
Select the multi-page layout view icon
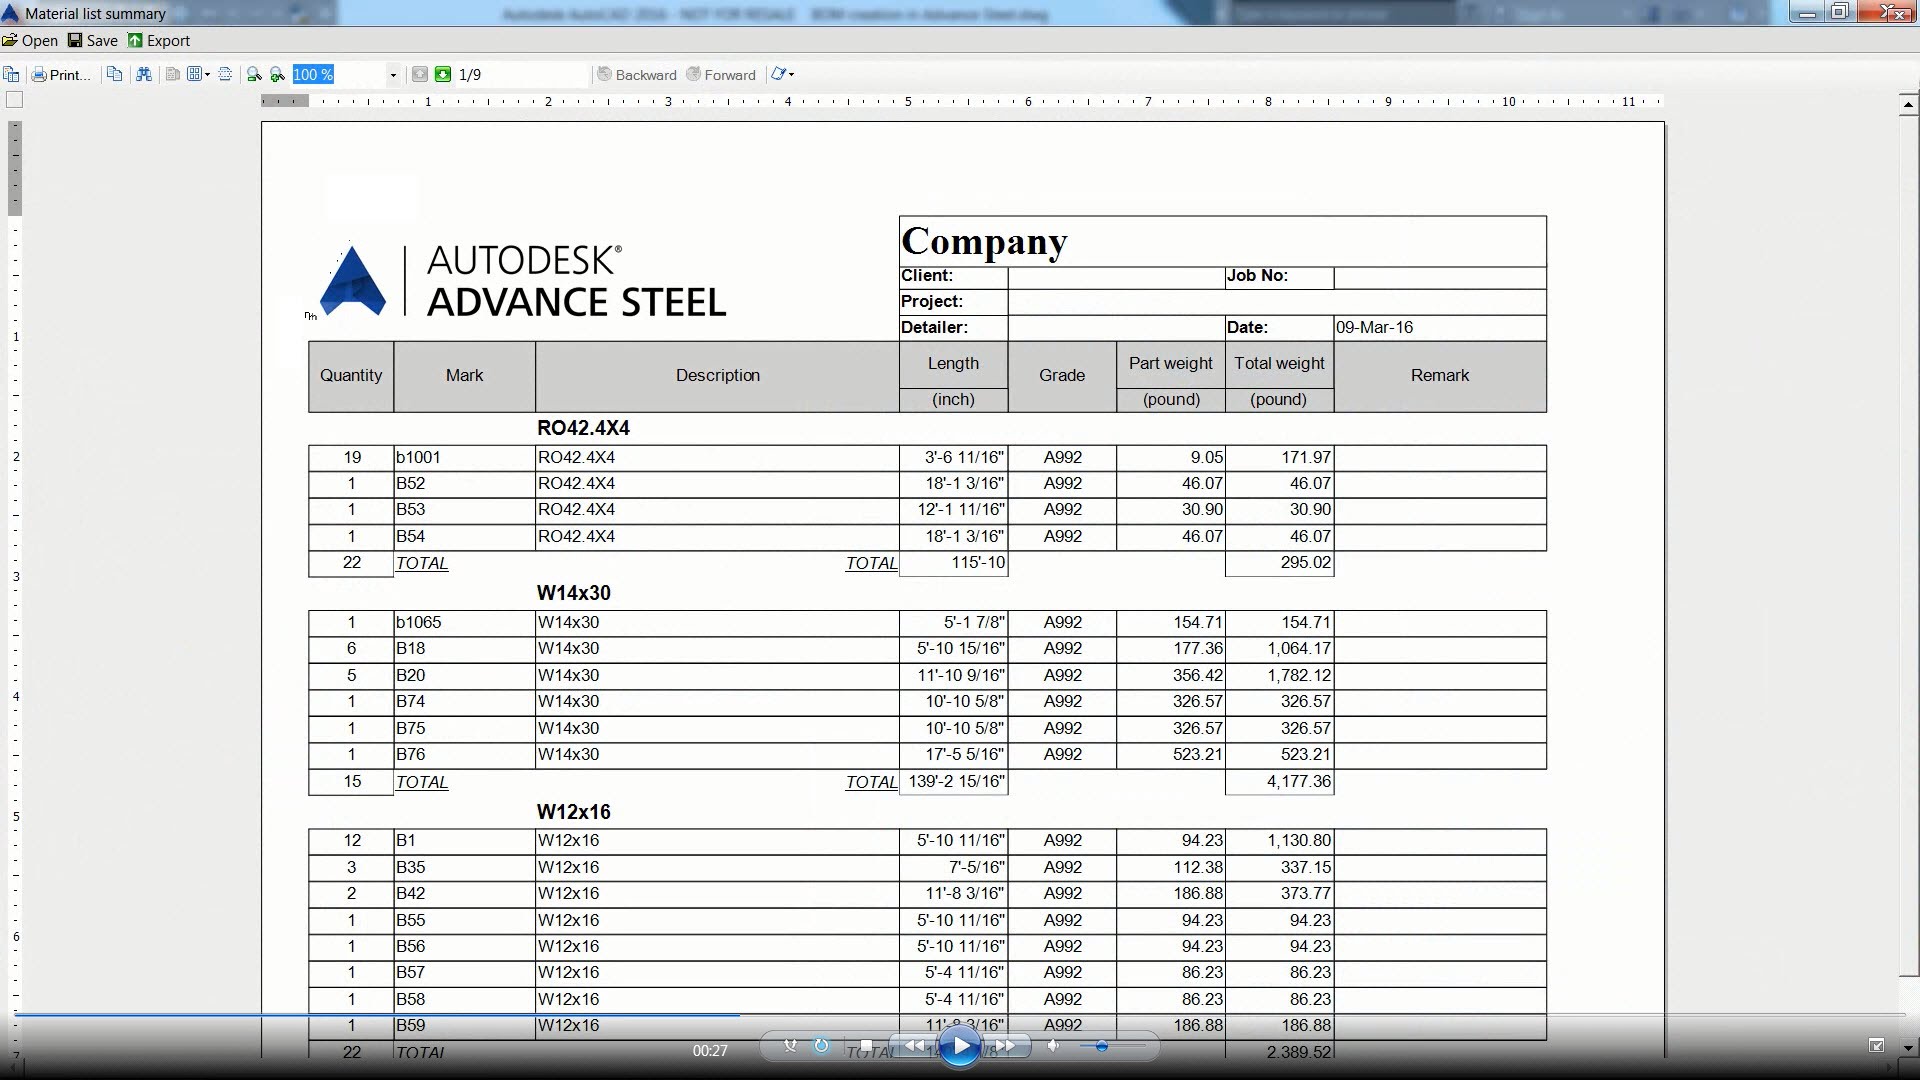(x=195, y=74)
